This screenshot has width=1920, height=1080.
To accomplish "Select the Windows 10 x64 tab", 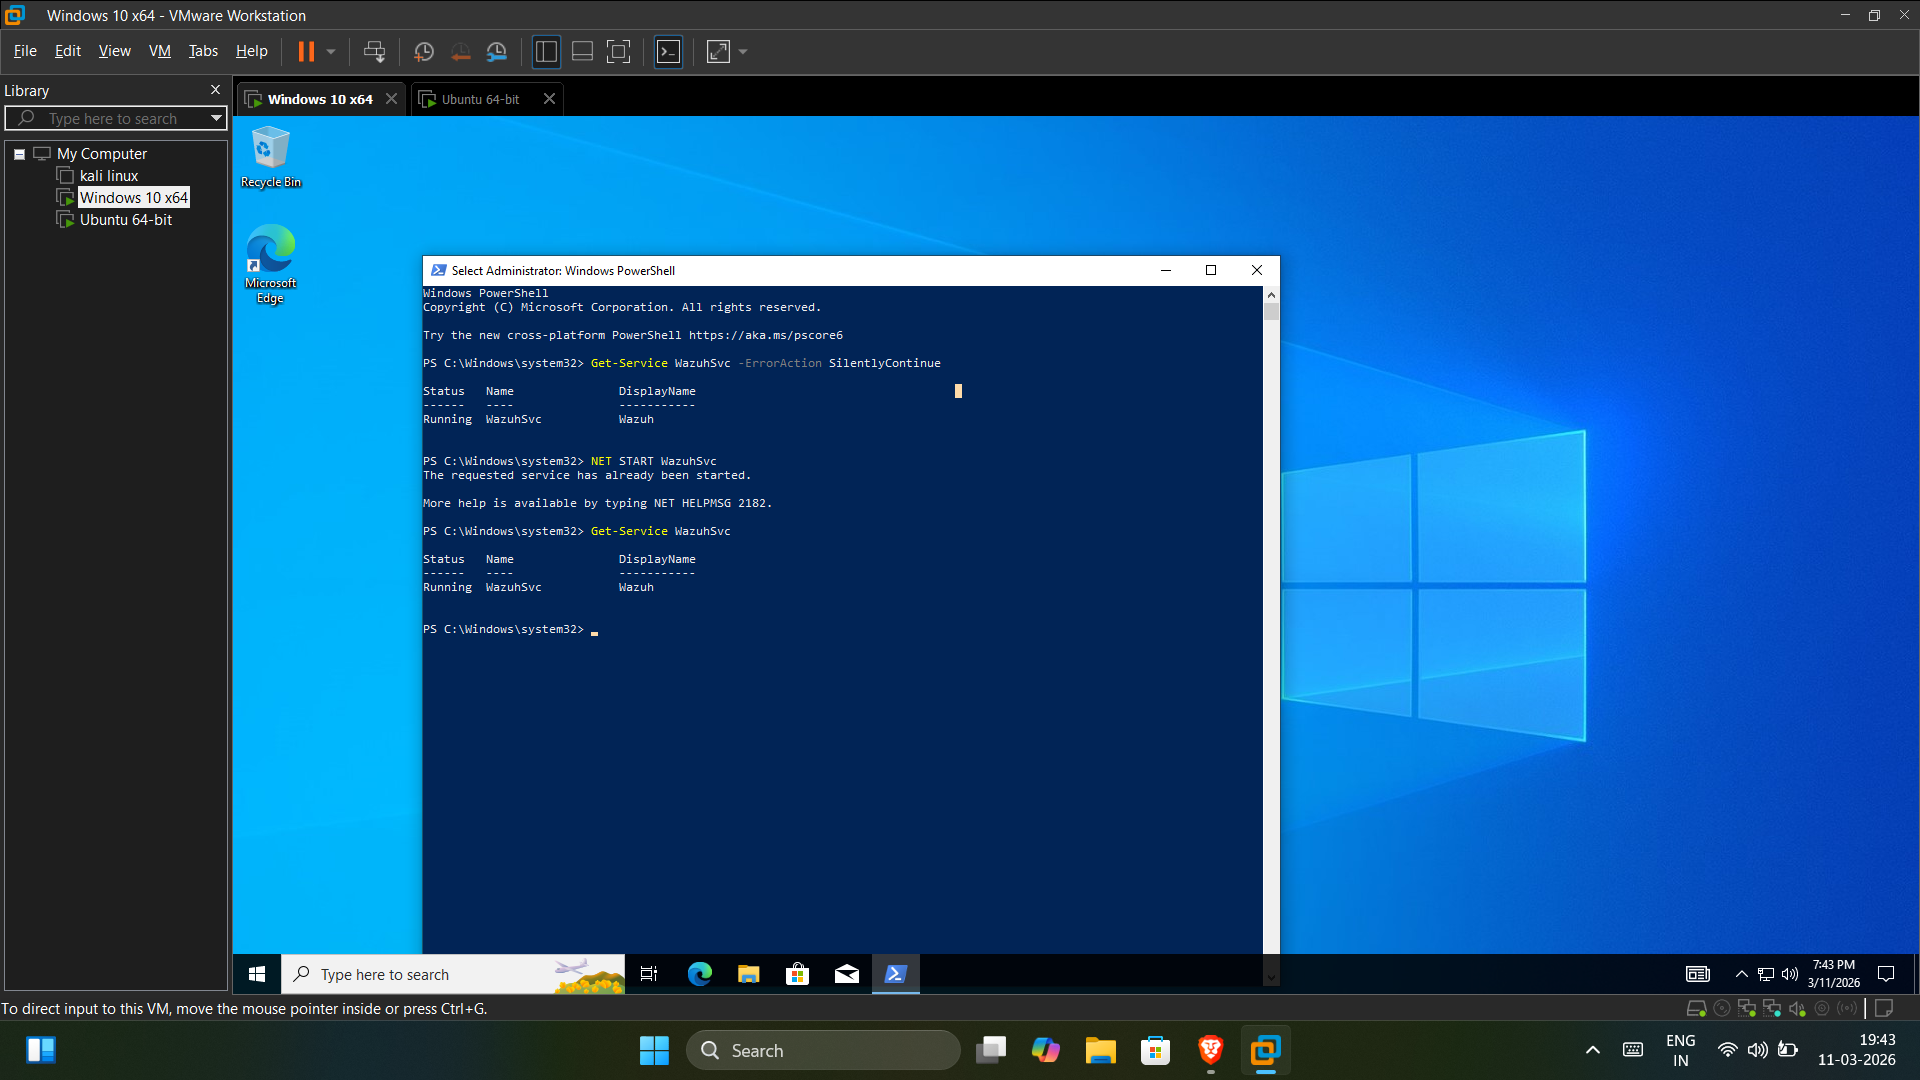I will click(x=320, y=99).
